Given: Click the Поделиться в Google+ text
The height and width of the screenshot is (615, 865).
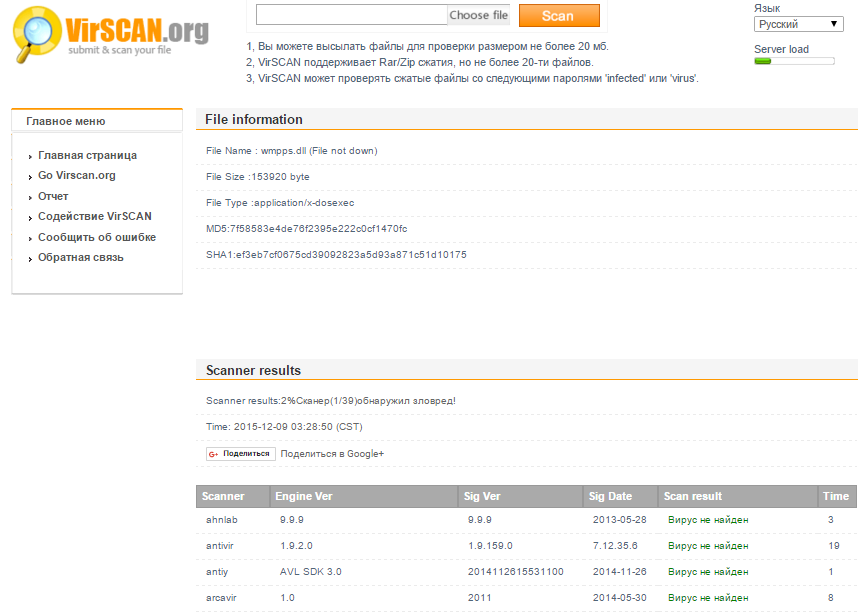Looking at the screenshot, I should coord(332,453).
